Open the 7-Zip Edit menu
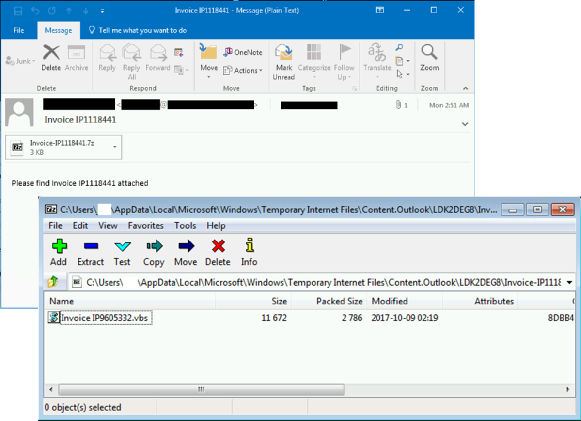The image size is (581, 421). tap(80, 226)
